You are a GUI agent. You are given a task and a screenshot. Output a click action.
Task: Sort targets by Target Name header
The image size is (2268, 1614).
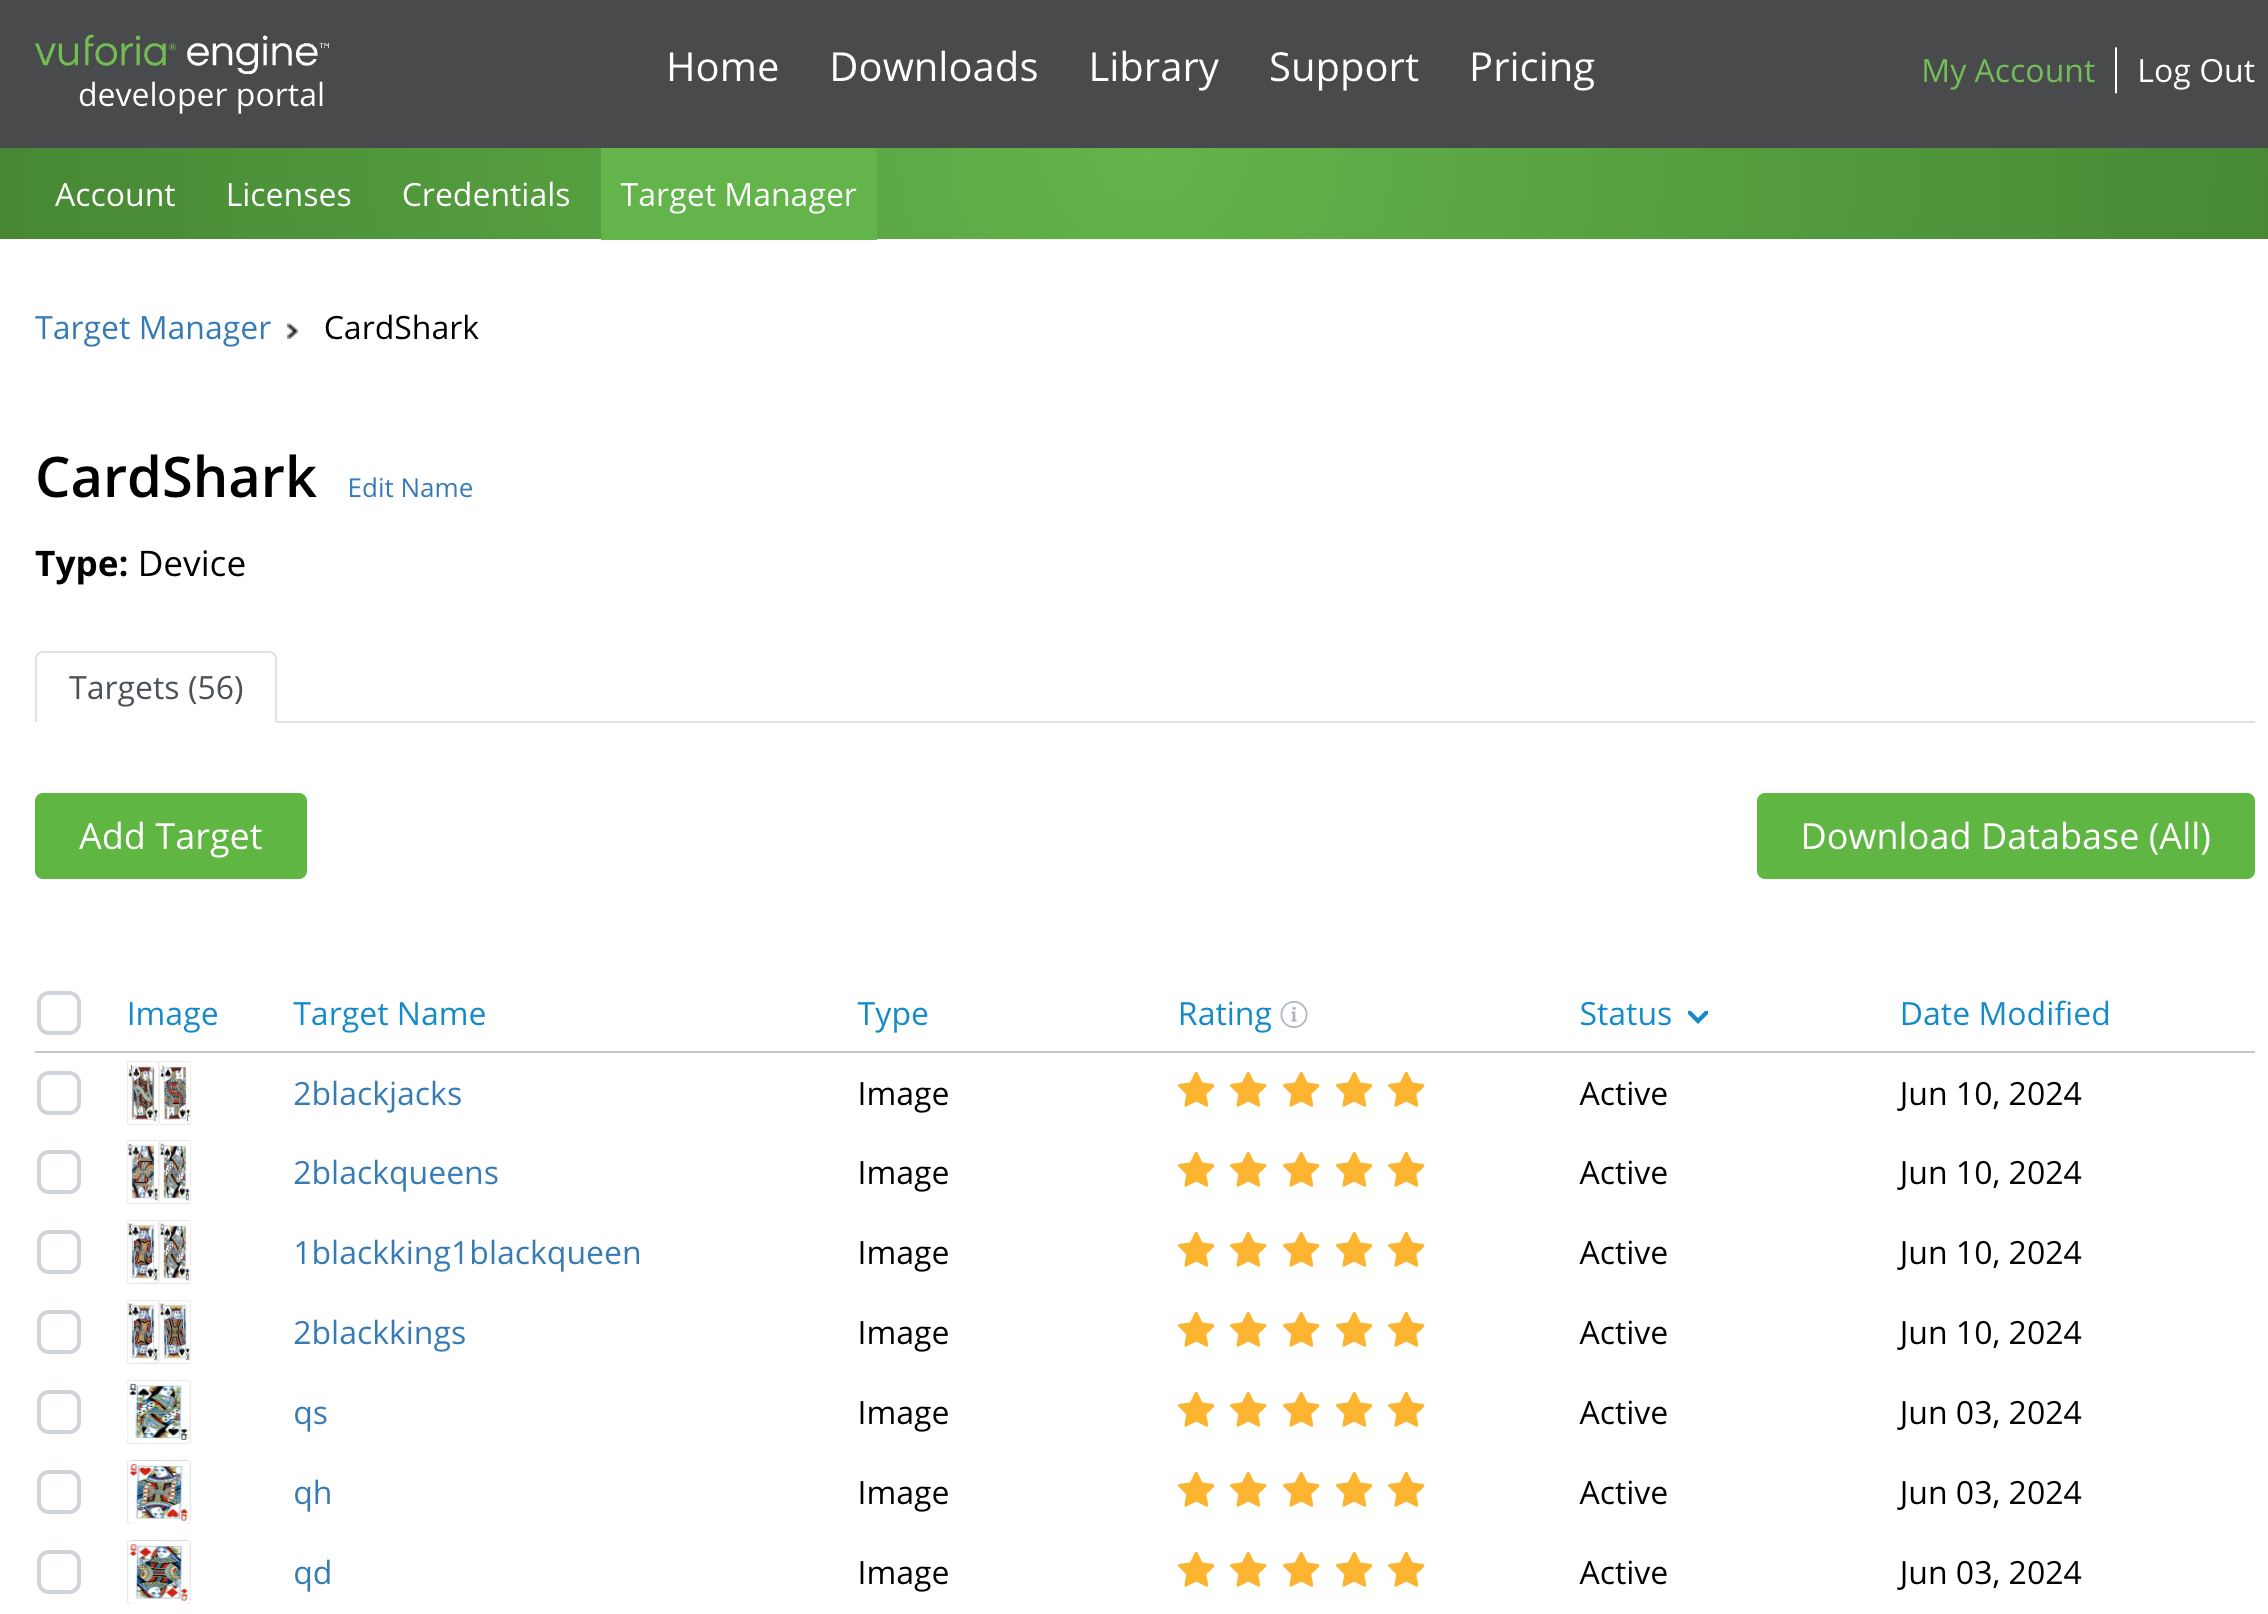[389, 1014]
